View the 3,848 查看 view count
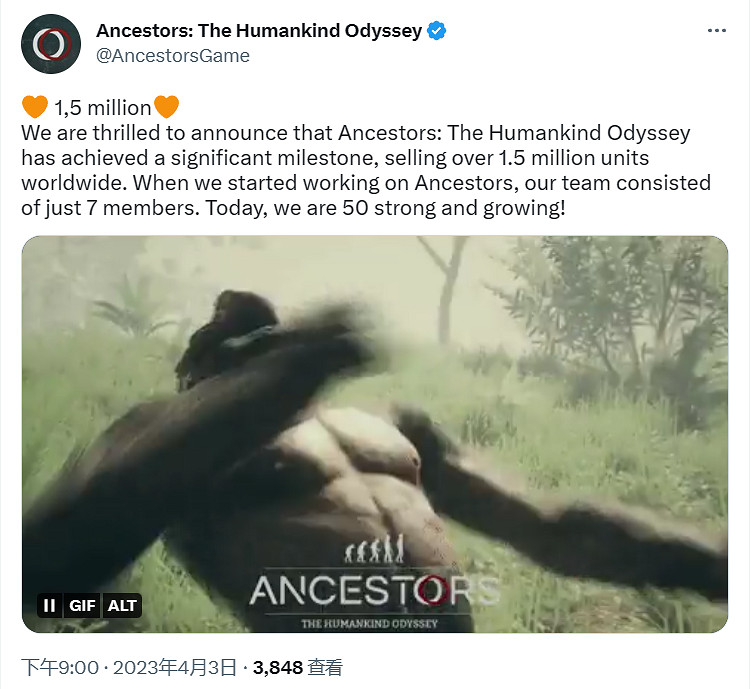 coord(298,667)
